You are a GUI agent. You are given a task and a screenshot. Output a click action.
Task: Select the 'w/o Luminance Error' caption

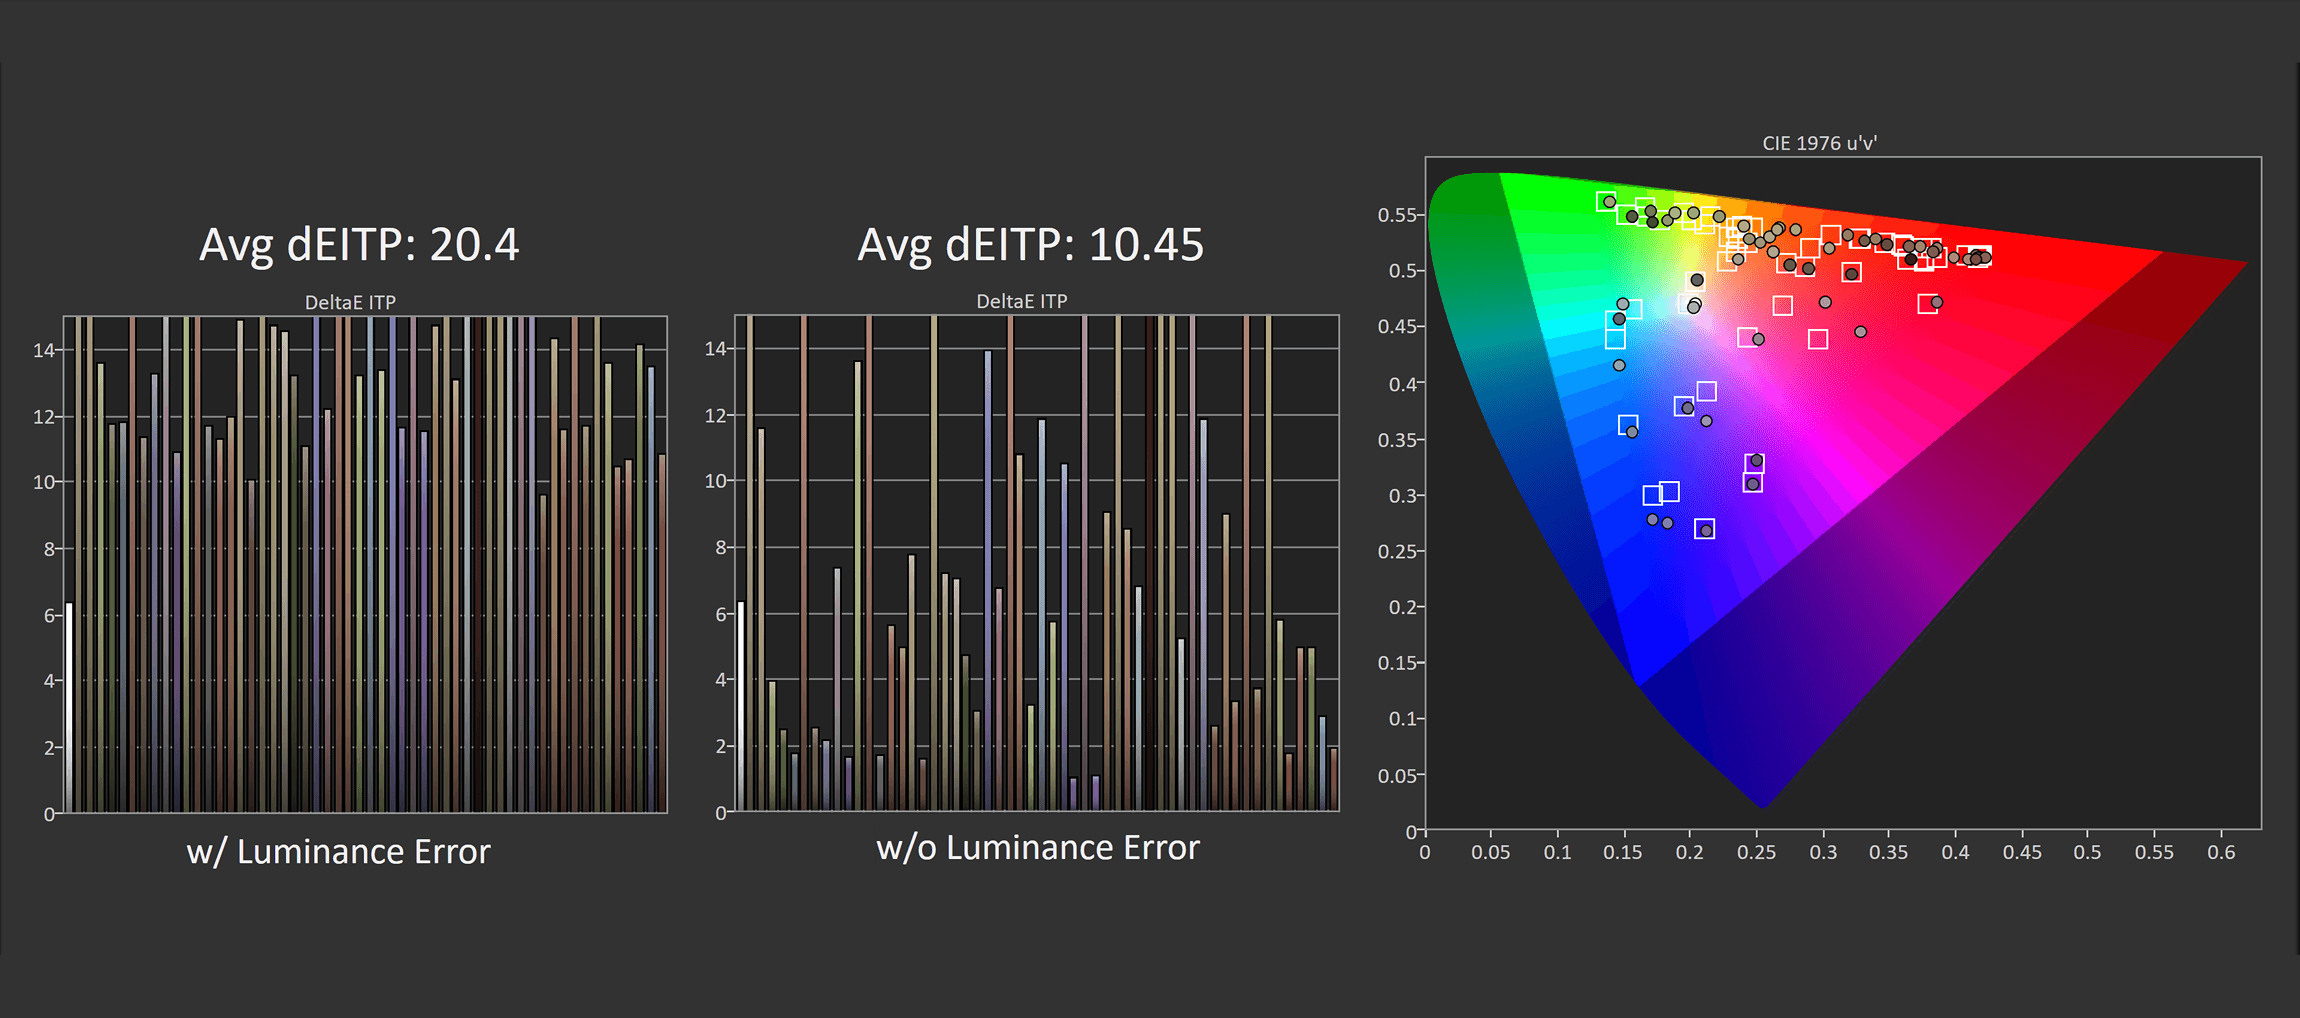tap(1038, 848)
